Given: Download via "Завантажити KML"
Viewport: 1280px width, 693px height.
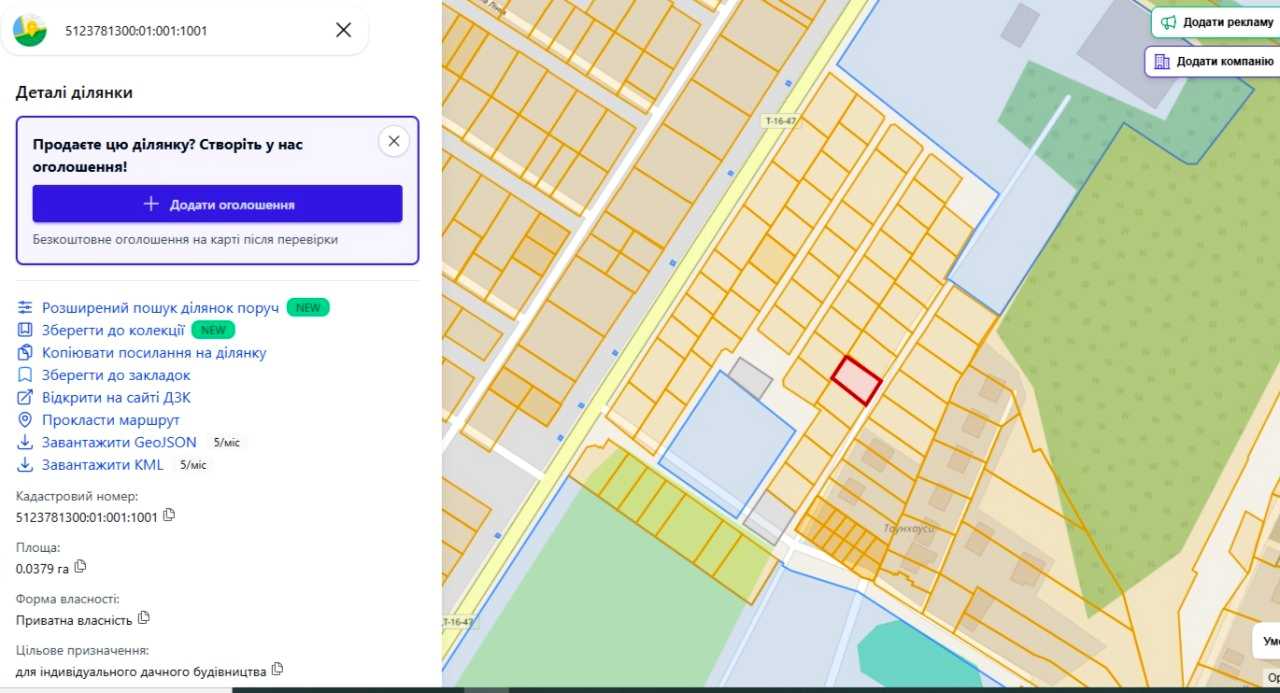Looking at the screenshot, I should pyautogui.click(x=102, y=465).
